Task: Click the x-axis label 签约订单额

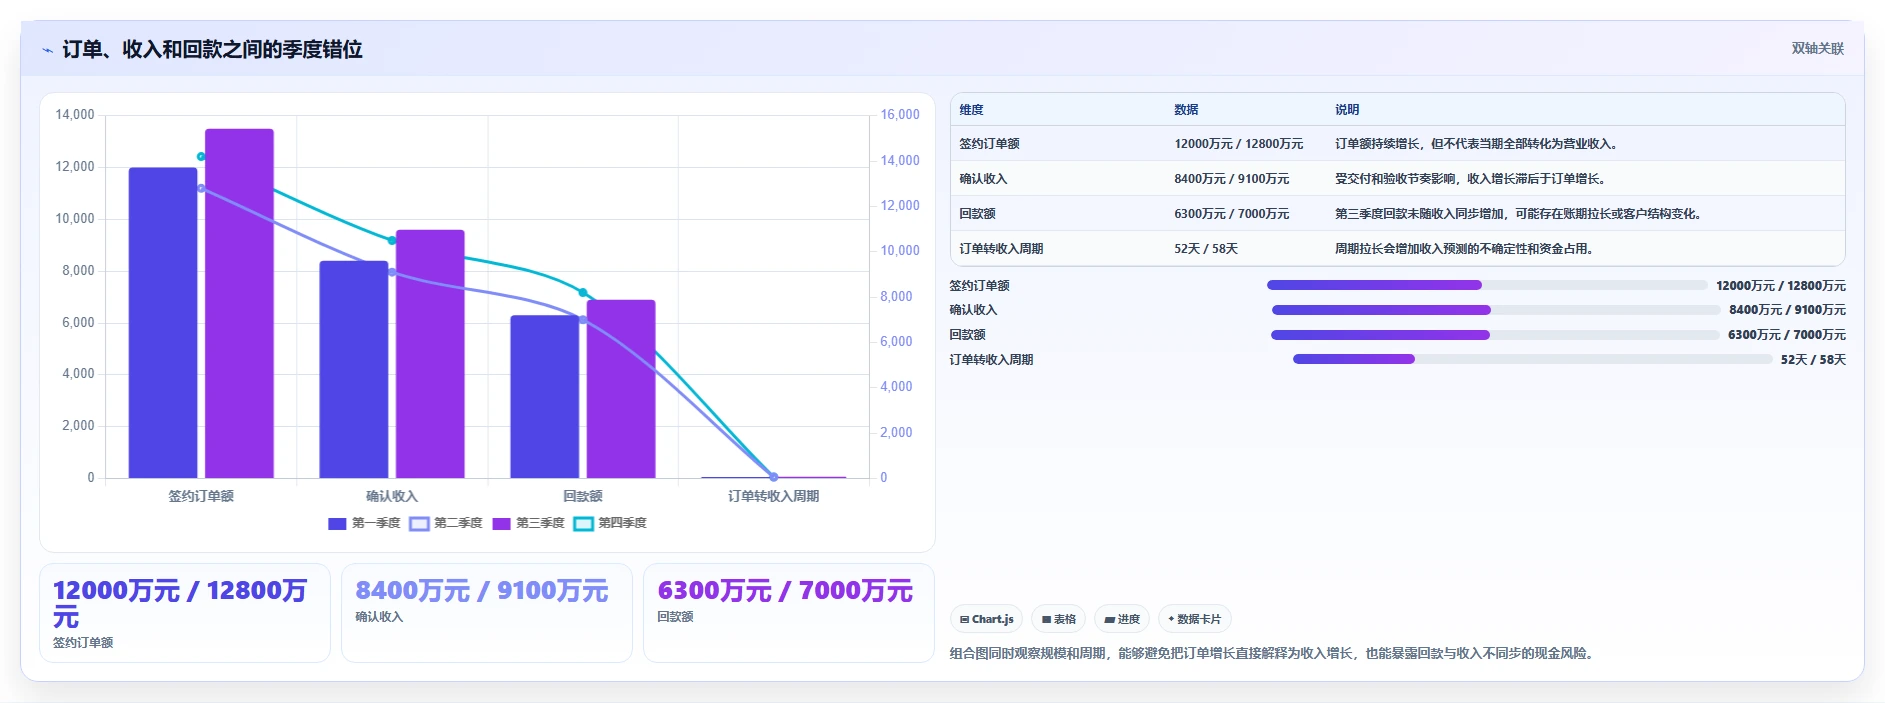Action: [x=201, y=496]
